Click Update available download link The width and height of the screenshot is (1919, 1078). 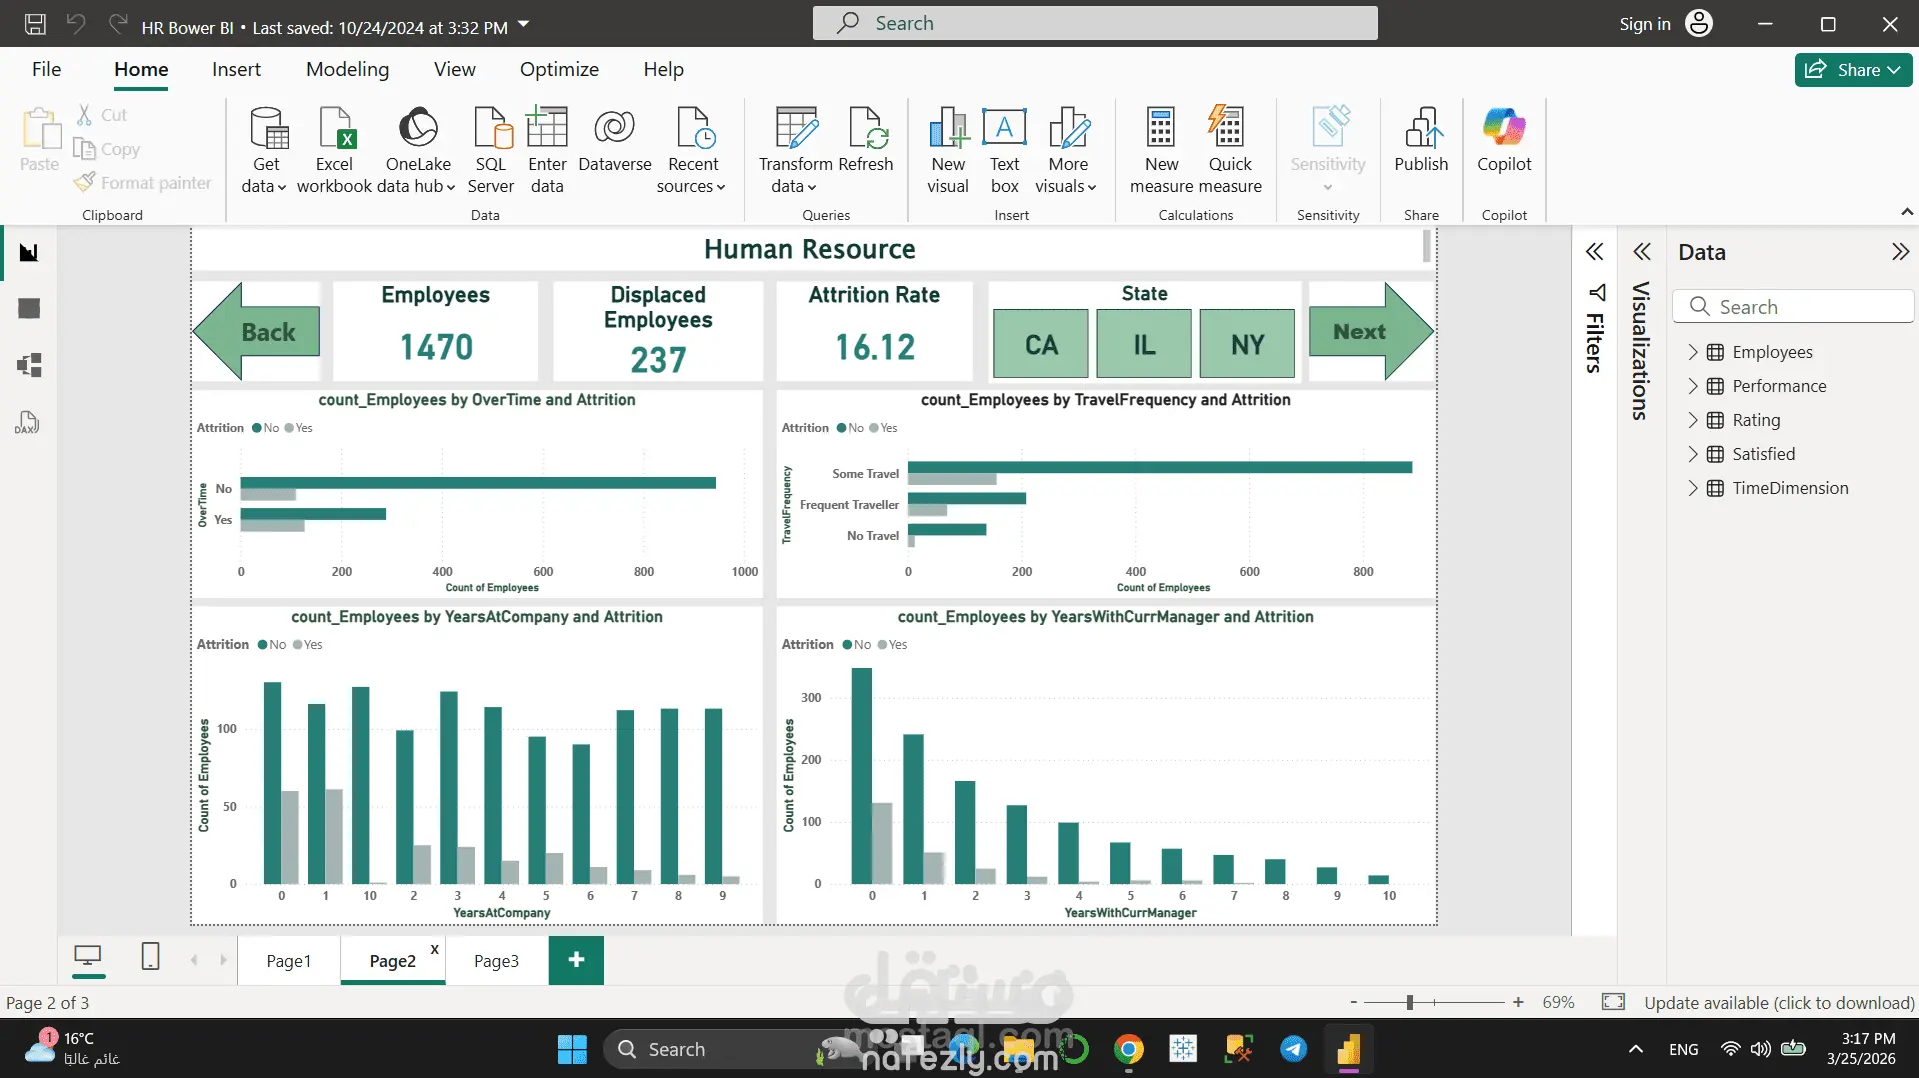click(x=1779, y=1002)
